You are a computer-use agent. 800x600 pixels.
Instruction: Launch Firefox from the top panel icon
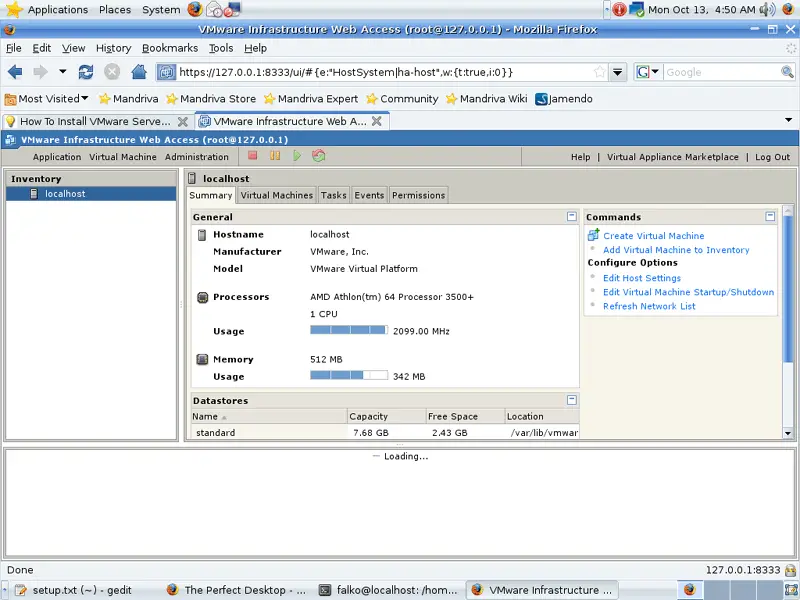194,9
